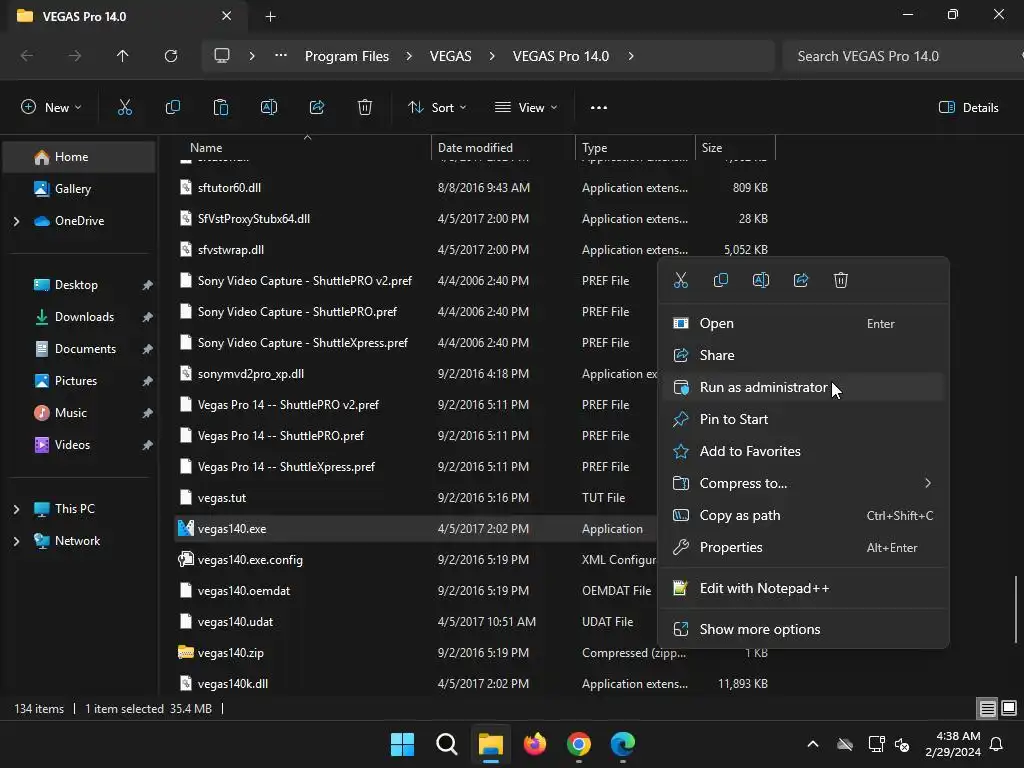Sort by the Name column header
Screen dimensions: 1024x768
[x=304, y=148]
